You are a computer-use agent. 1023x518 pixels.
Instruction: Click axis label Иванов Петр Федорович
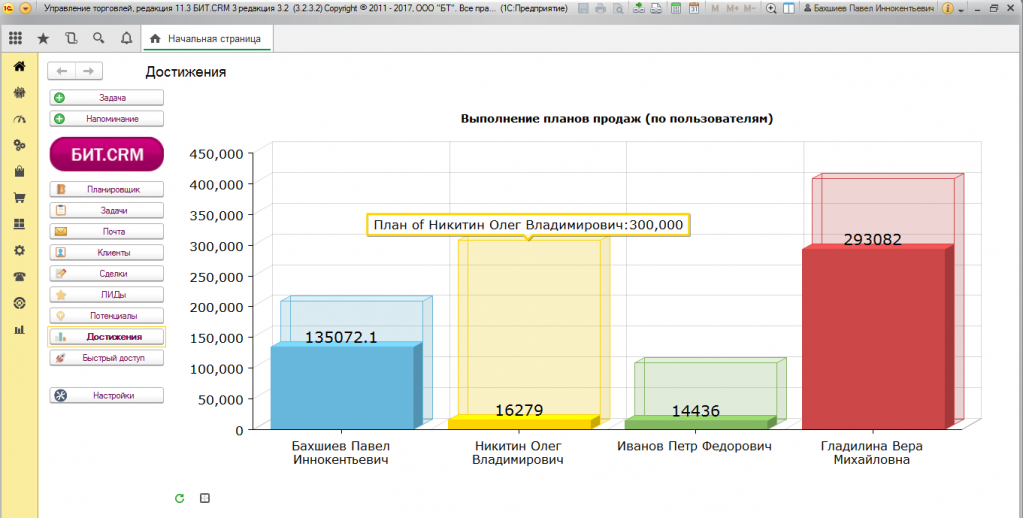(694, 446)
